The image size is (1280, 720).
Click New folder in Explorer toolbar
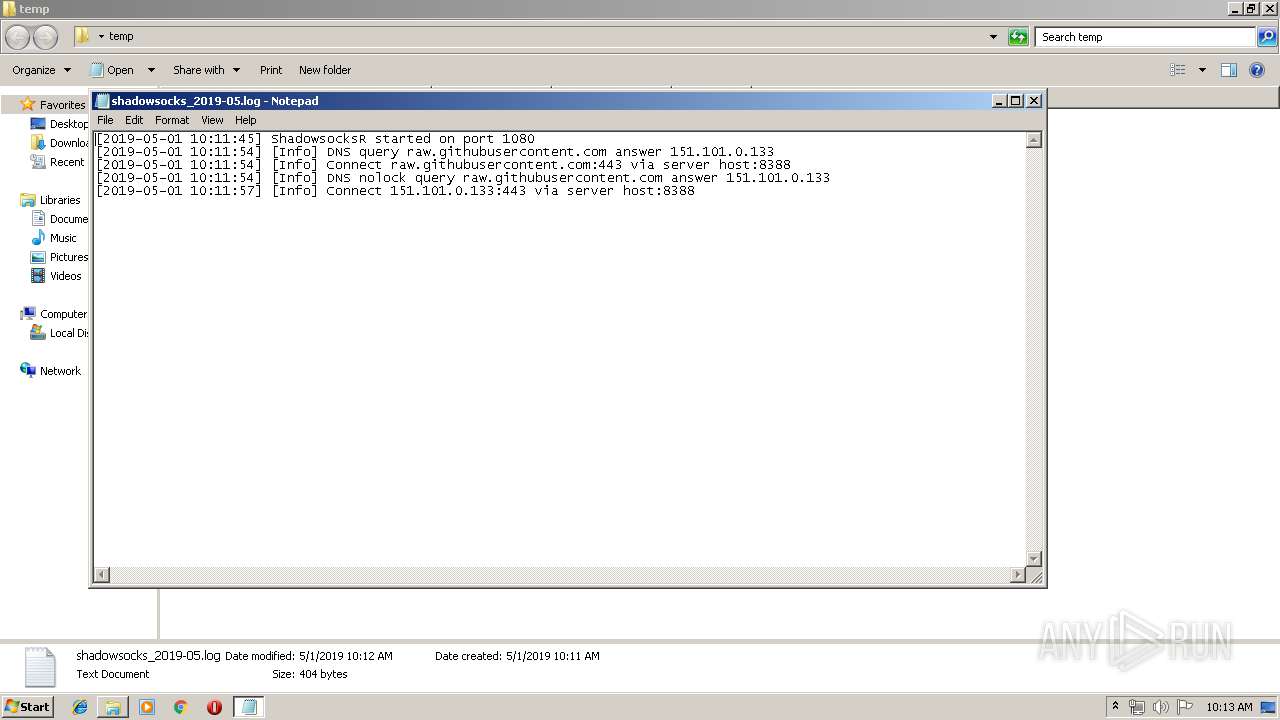coord(325,70)
